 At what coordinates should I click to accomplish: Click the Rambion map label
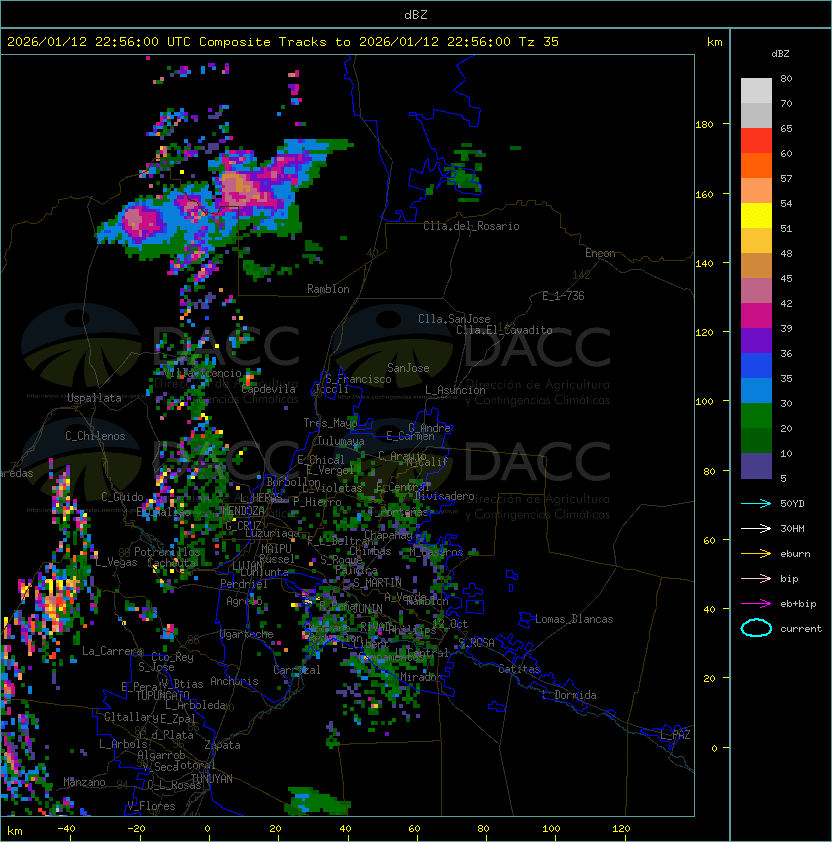point(328,289)
